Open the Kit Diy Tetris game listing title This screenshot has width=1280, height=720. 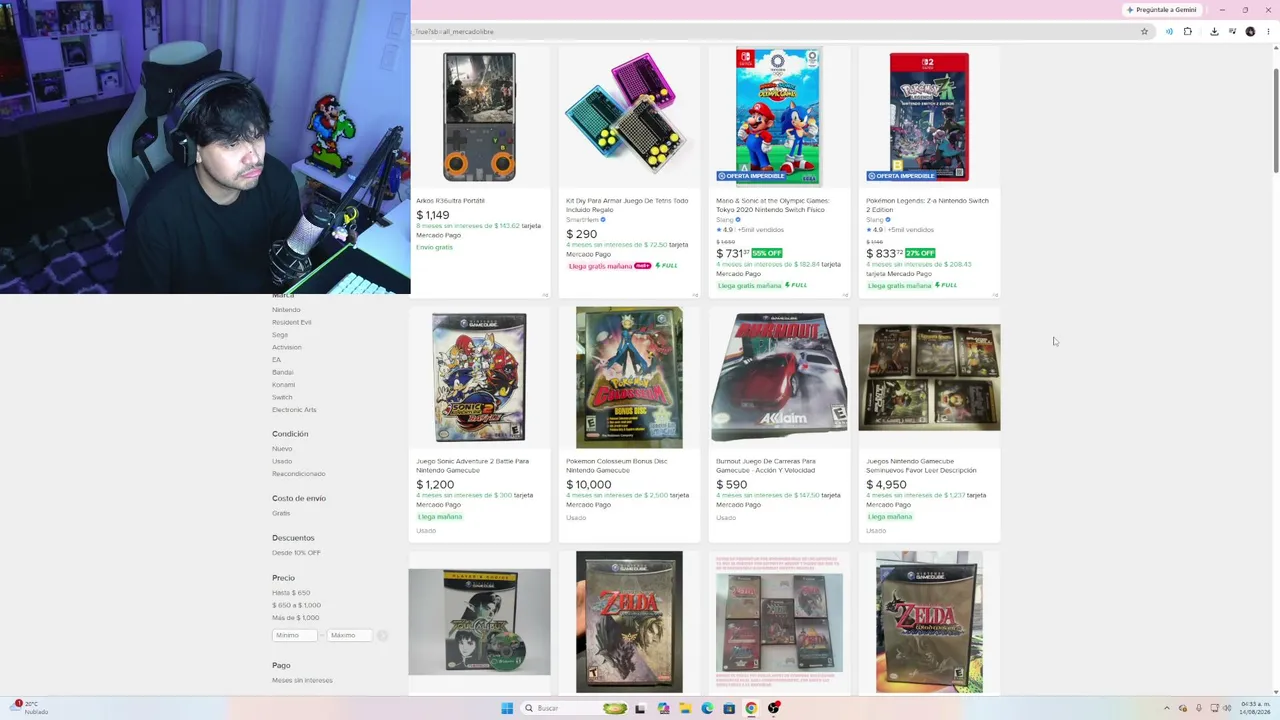pyautogui.click(x=627, y=205)
